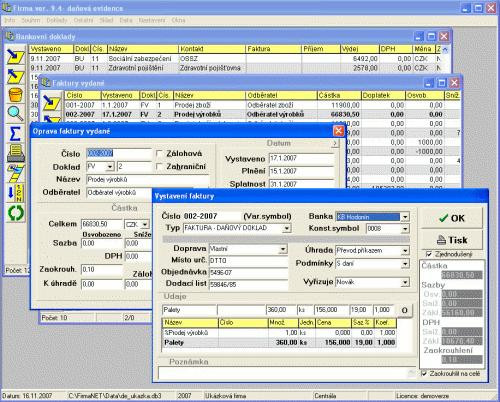Screen dimensions: 500x402
Task: Click the orange database barrel icon
Action: point(15,95)
